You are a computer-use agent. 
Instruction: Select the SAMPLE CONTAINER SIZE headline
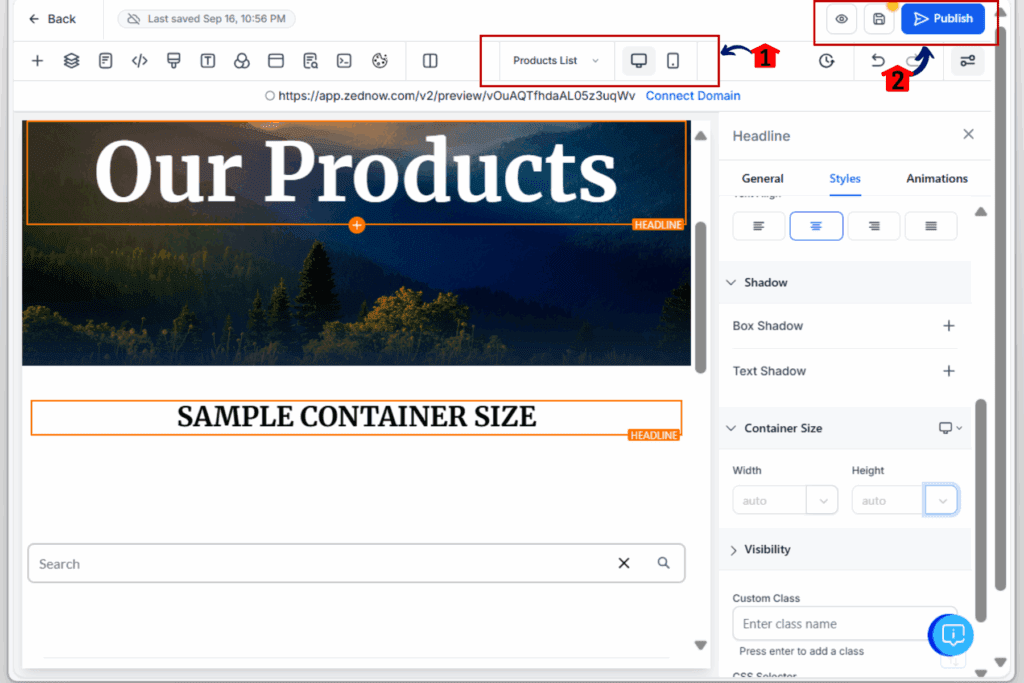[356, 417]
